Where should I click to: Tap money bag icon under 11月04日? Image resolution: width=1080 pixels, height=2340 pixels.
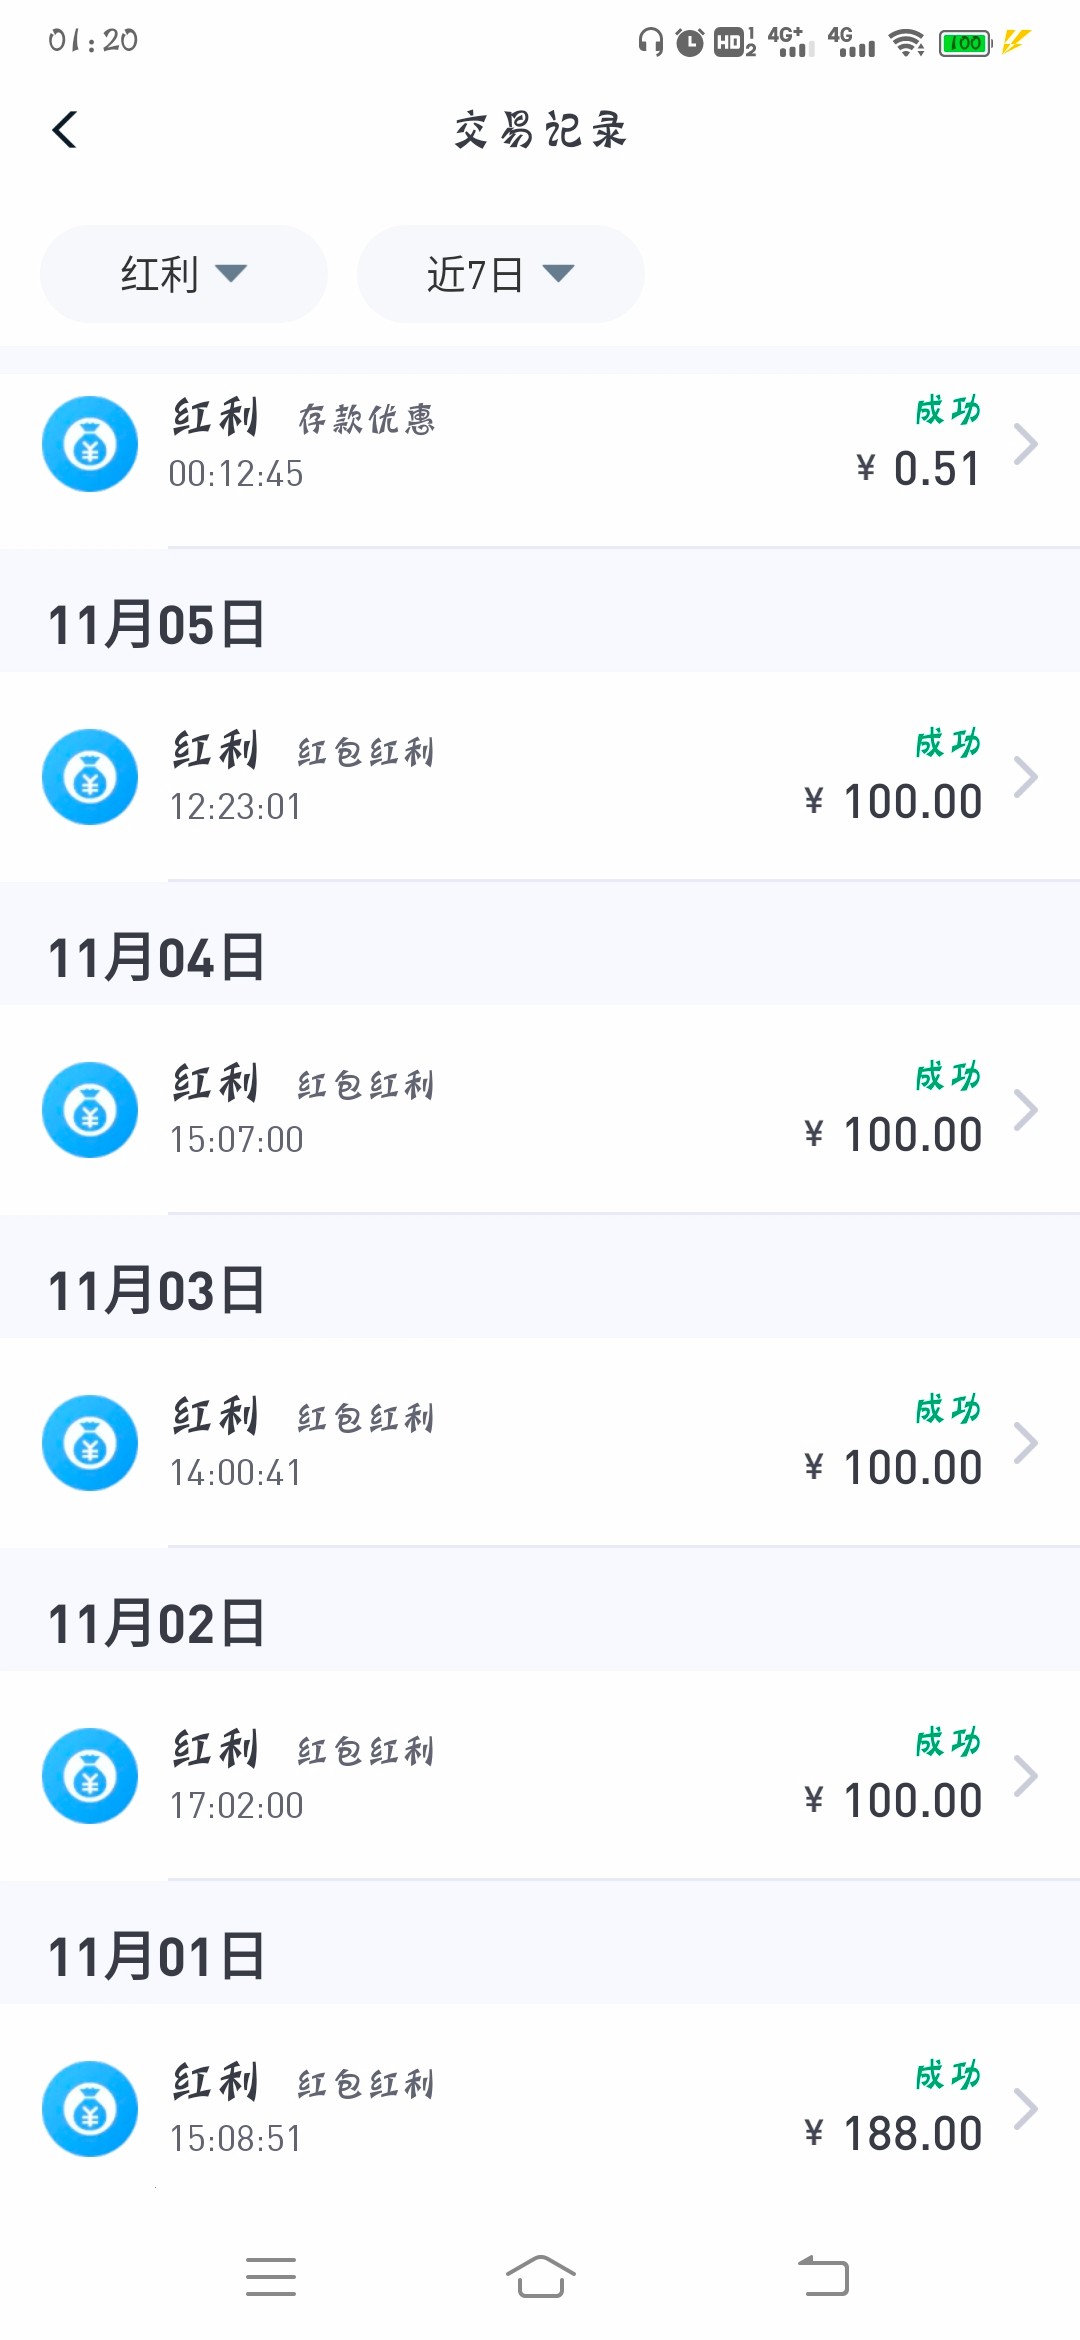point(90,1110)
